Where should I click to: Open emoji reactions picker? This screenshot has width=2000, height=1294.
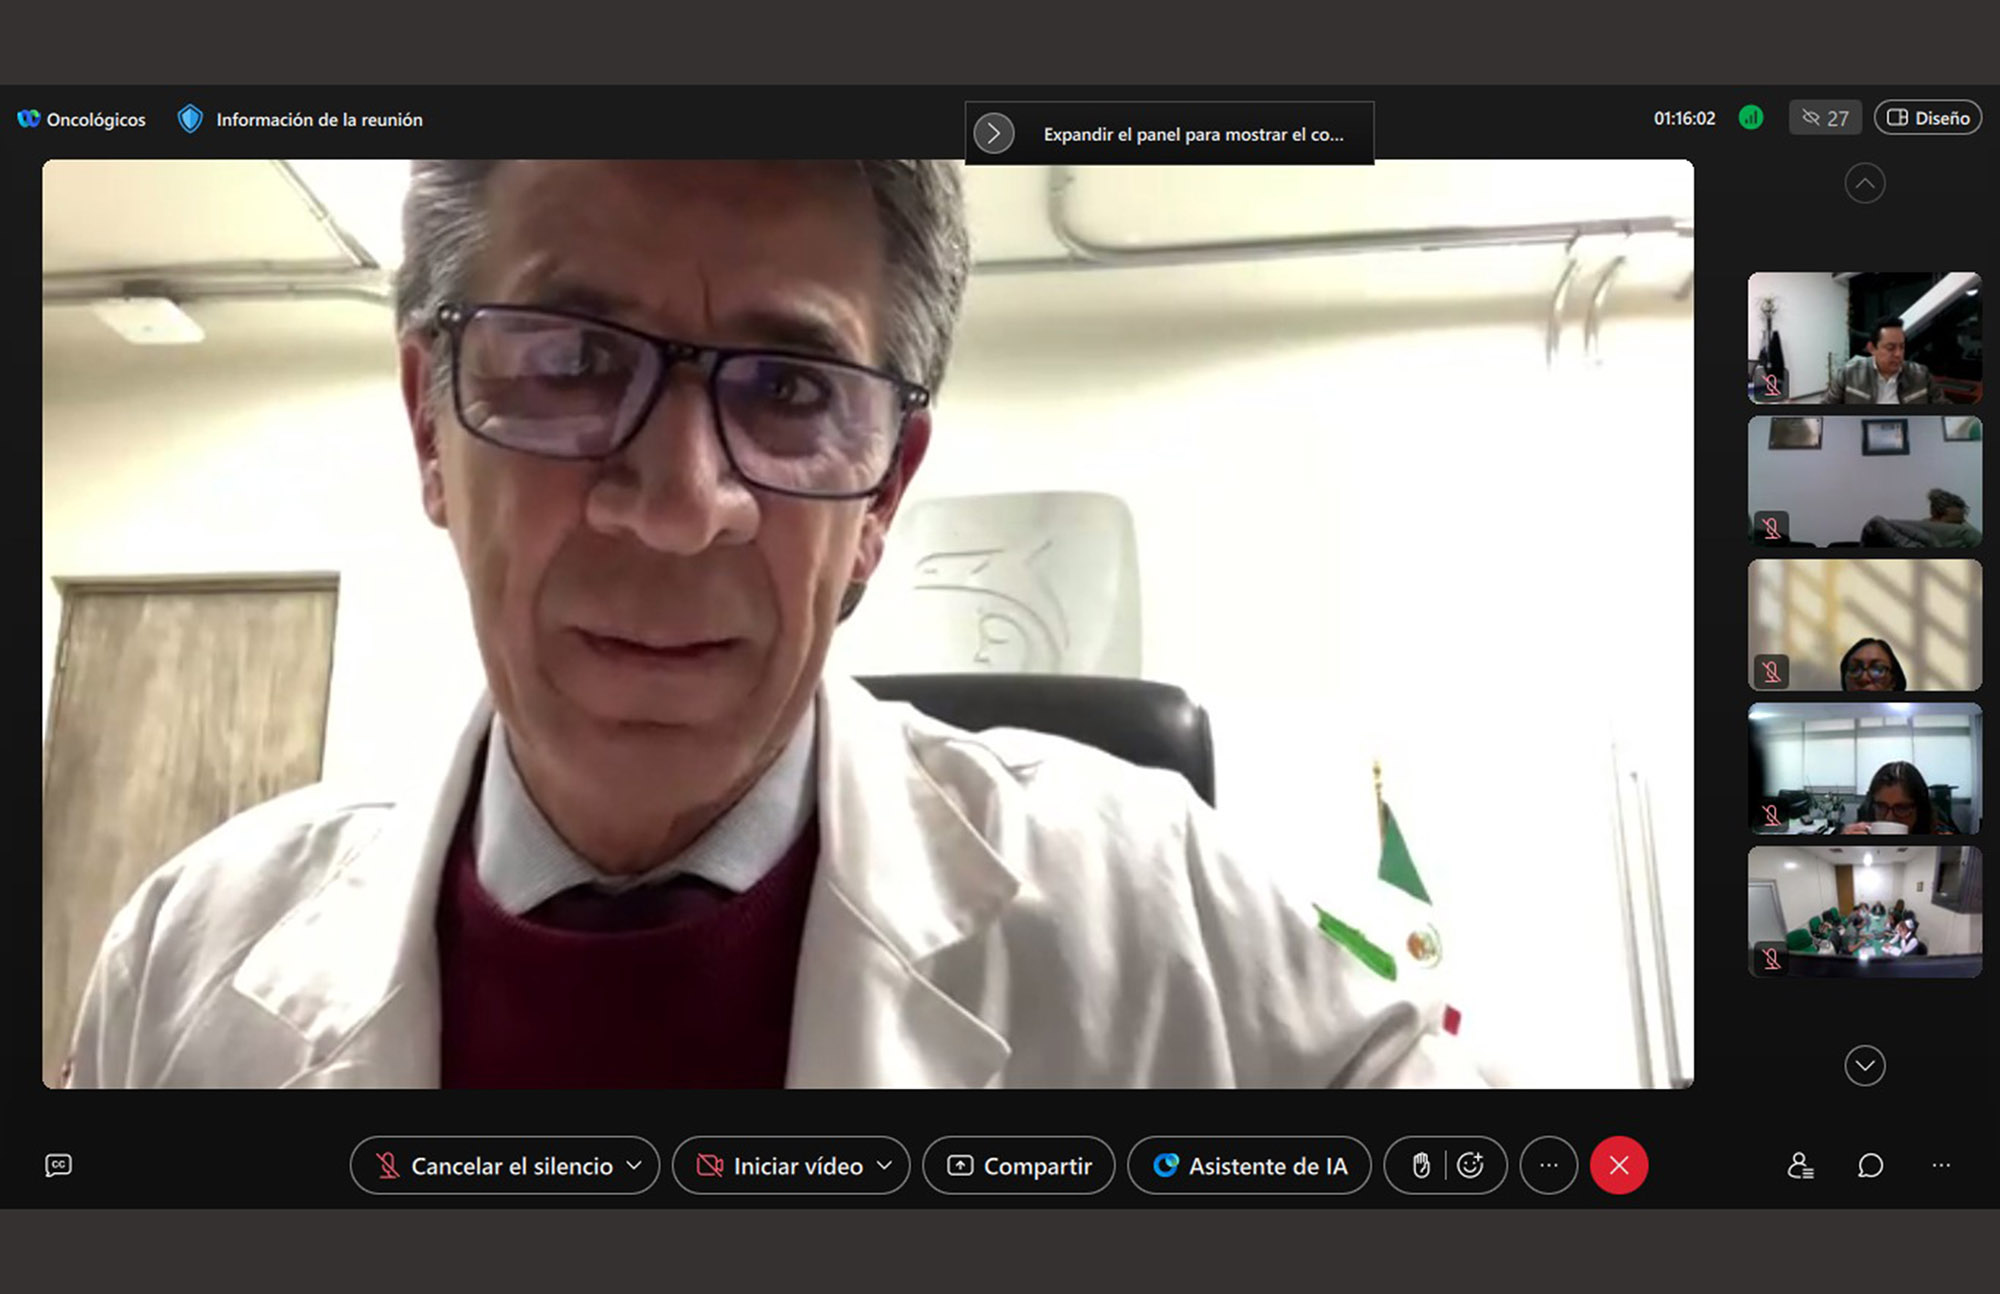1470,1165
